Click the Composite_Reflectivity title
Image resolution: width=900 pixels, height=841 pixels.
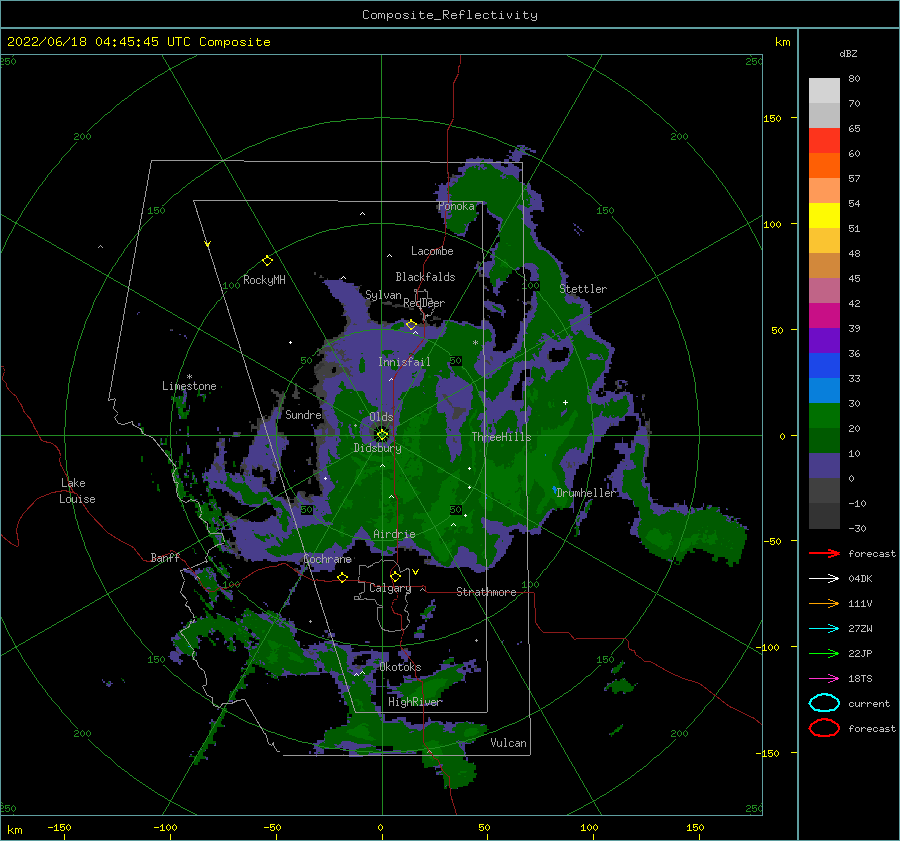(x=450, y=15)
